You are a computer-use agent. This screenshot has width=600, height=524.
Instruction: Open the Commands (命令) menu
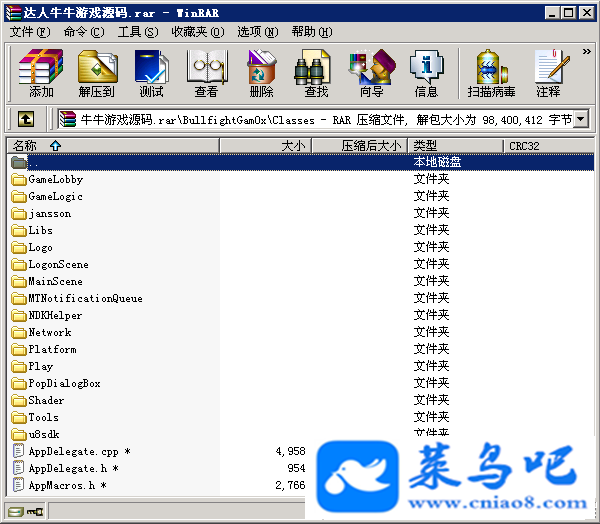pyautogui.click(x=84, y=32)
